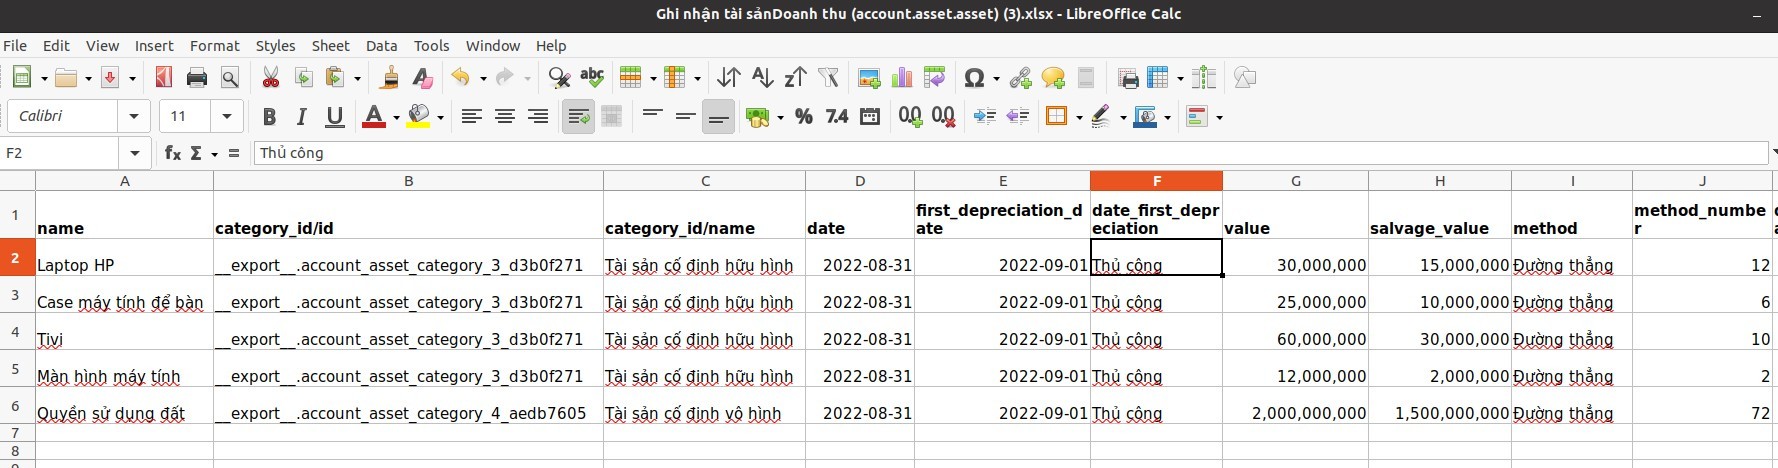This screenshot has width=1778, height=468.
Task: Click the Cut scissors icon
Action: 270,78
